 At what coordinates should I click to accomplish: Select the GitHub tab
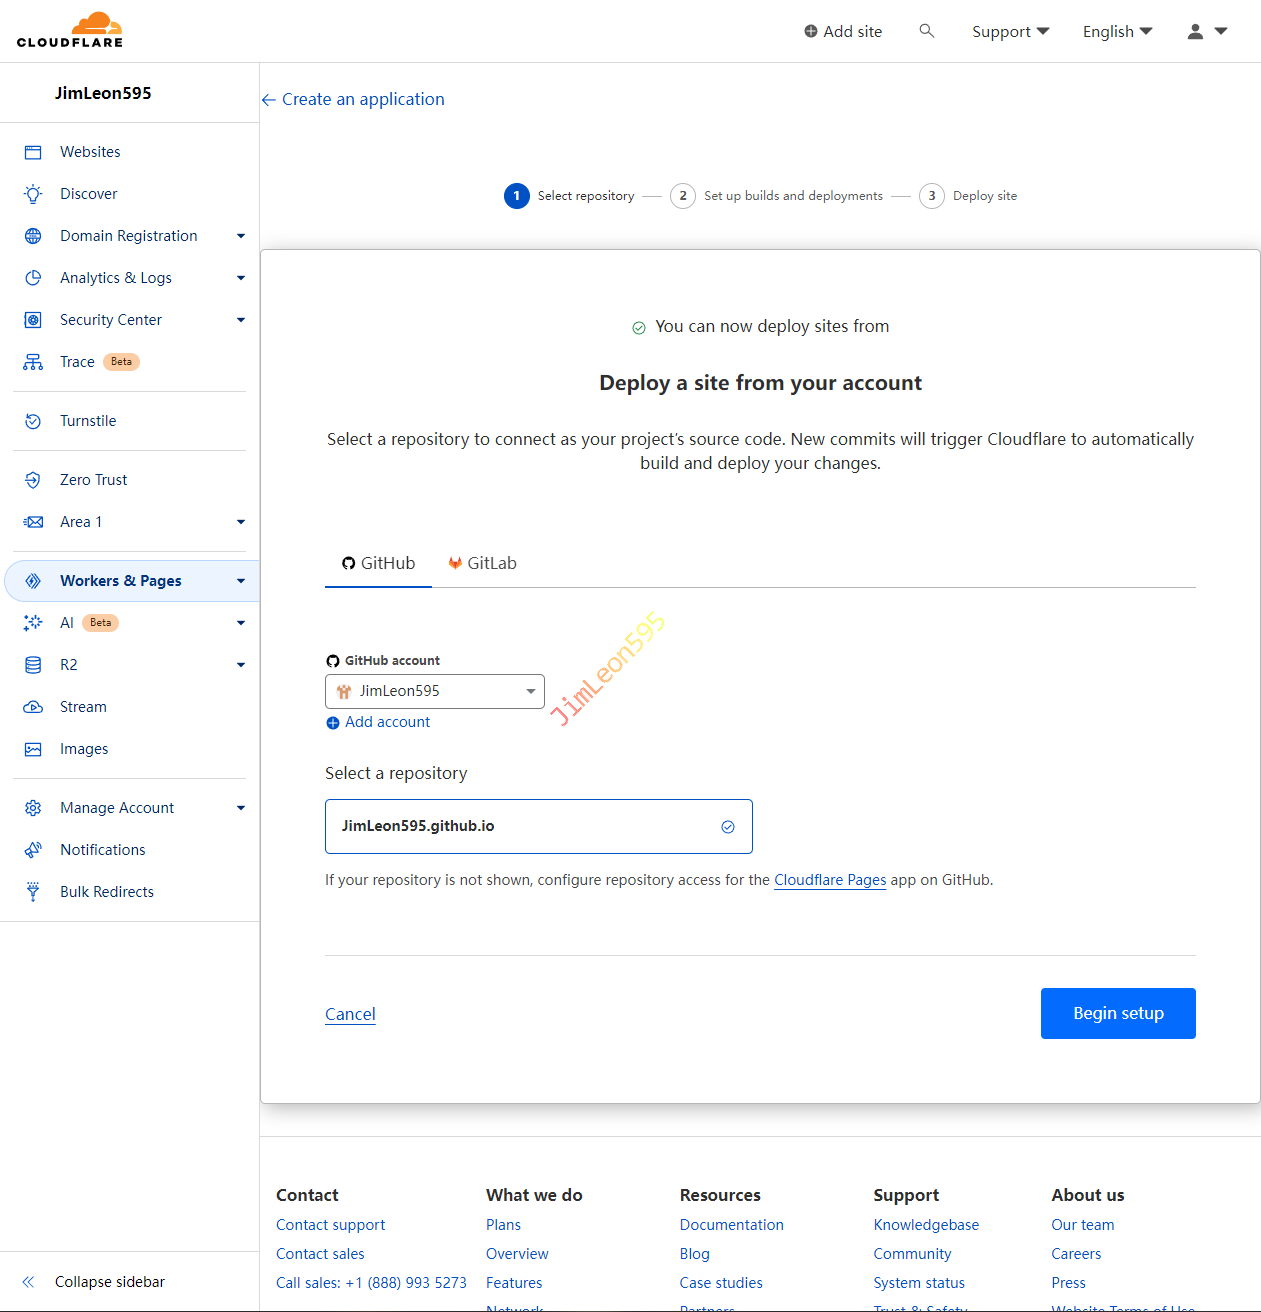(x=379, y=563)
